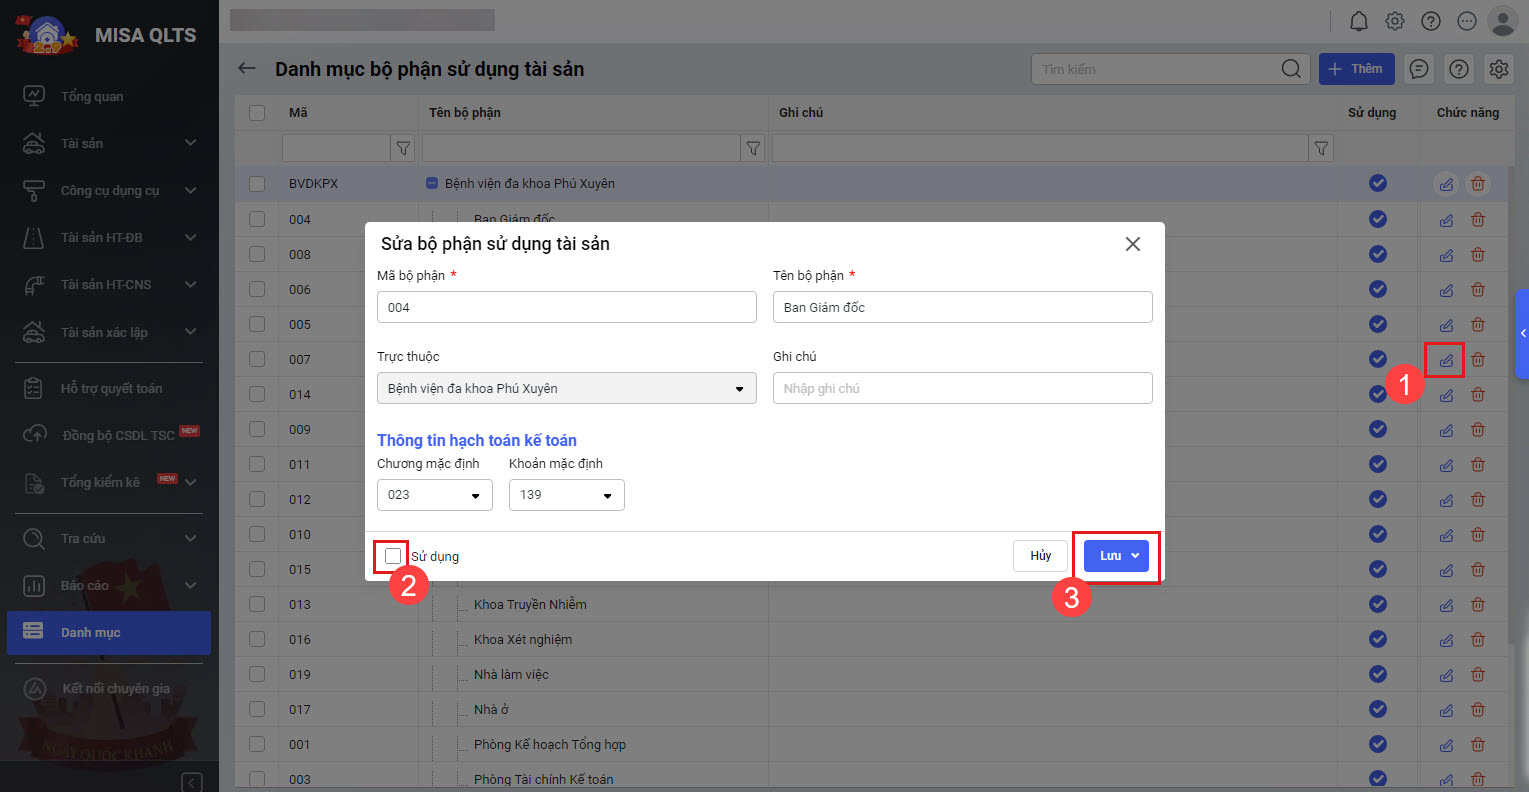Tick the select-all header checkbox
This screenshot has height=792, width=1529.
(257, 113)
